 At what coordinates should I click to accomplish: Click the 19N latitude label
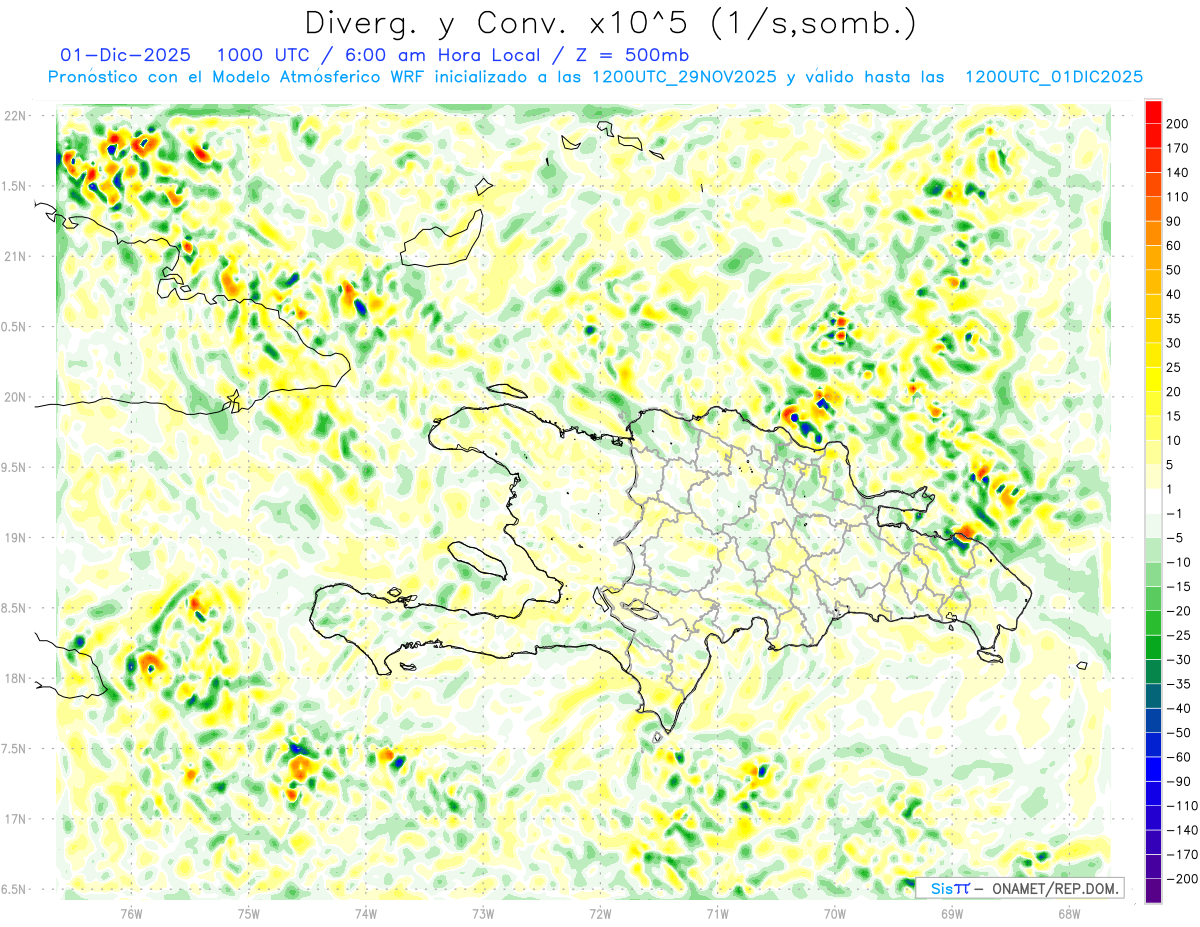pyautogui.click(x=16, y=538)
